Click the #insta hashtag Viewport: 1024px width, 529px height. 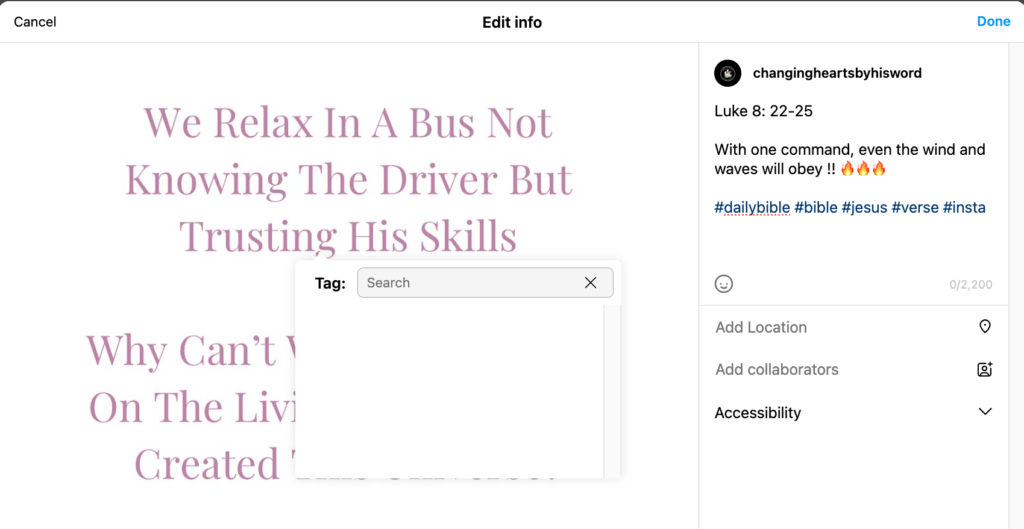point(964,208)
